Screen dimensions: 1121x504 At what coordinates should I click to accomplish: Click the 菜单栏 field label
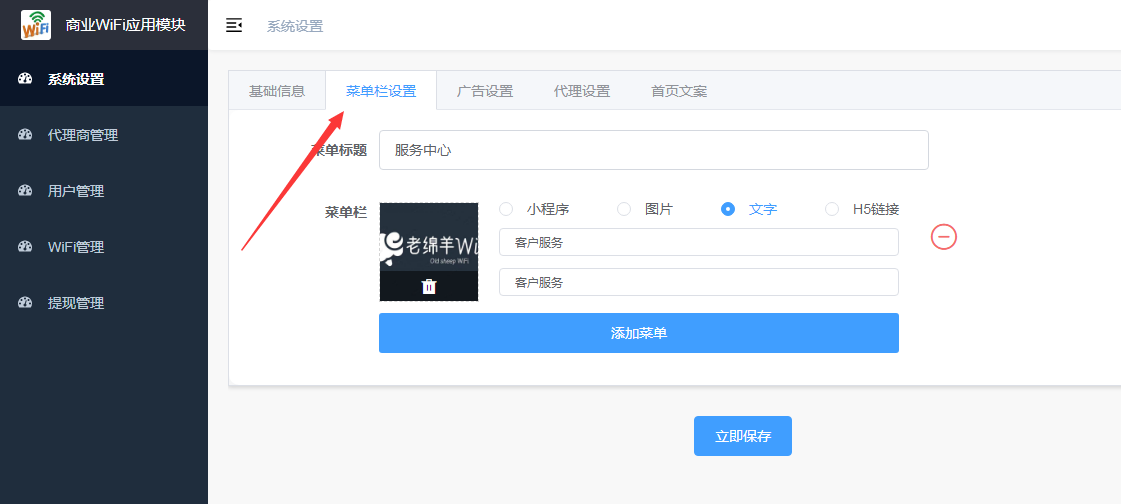pos(346,212)
